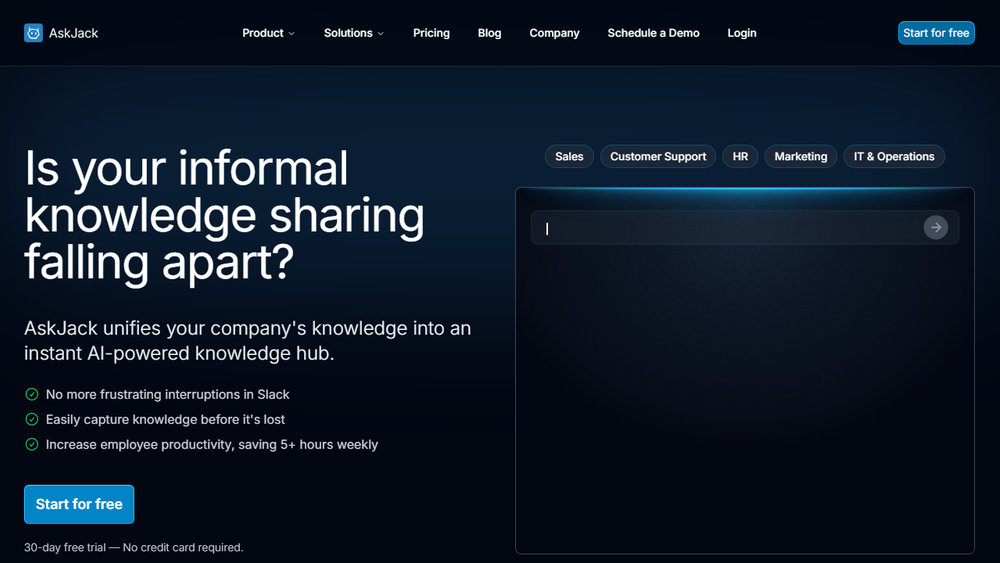Viewport: 1000px width, 563px height.
Task: Click checkmark icon beside Slack interruptions line
Action: (x=31, y=395)
